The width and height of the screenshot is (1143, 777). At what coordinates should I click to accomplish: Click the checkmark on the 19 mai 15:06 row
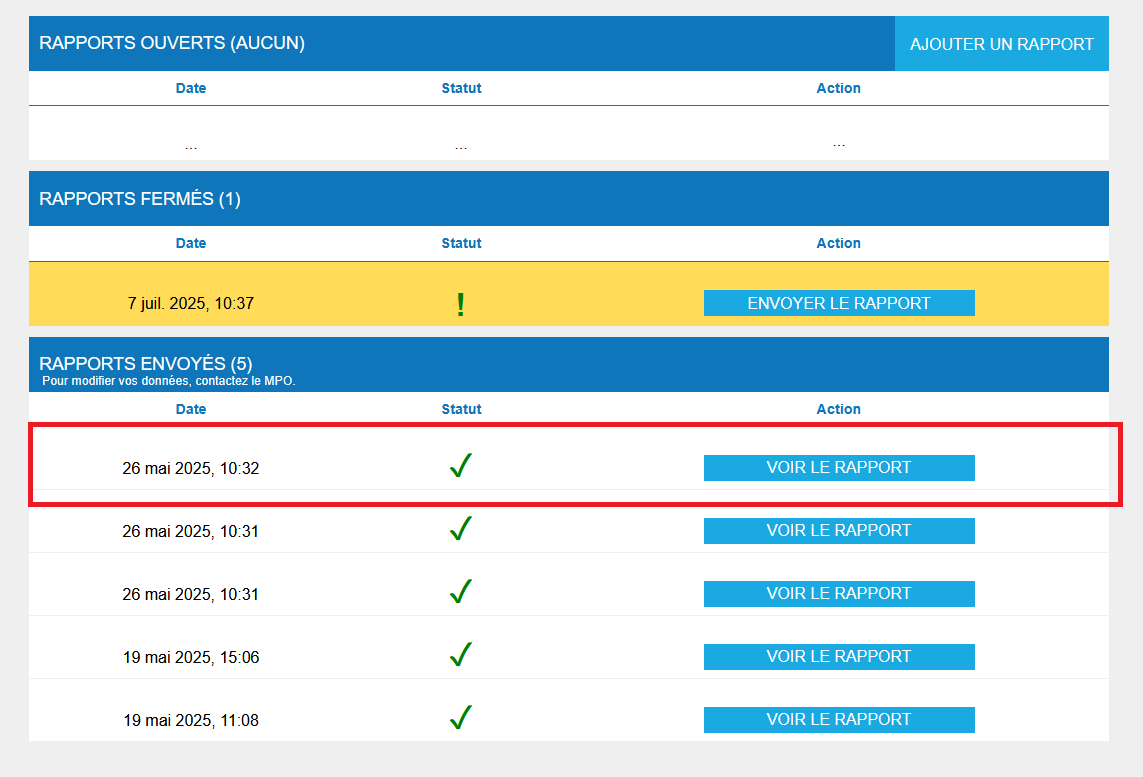(x=460, y=654)
